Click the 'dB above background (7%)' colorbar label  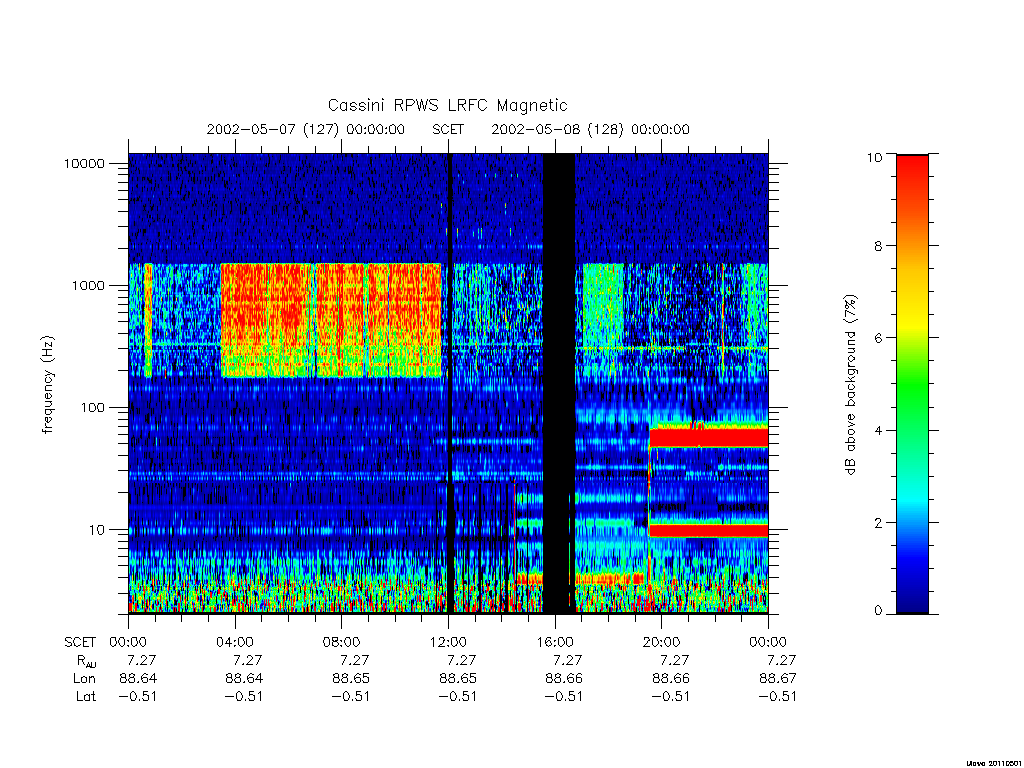point(850,385)
